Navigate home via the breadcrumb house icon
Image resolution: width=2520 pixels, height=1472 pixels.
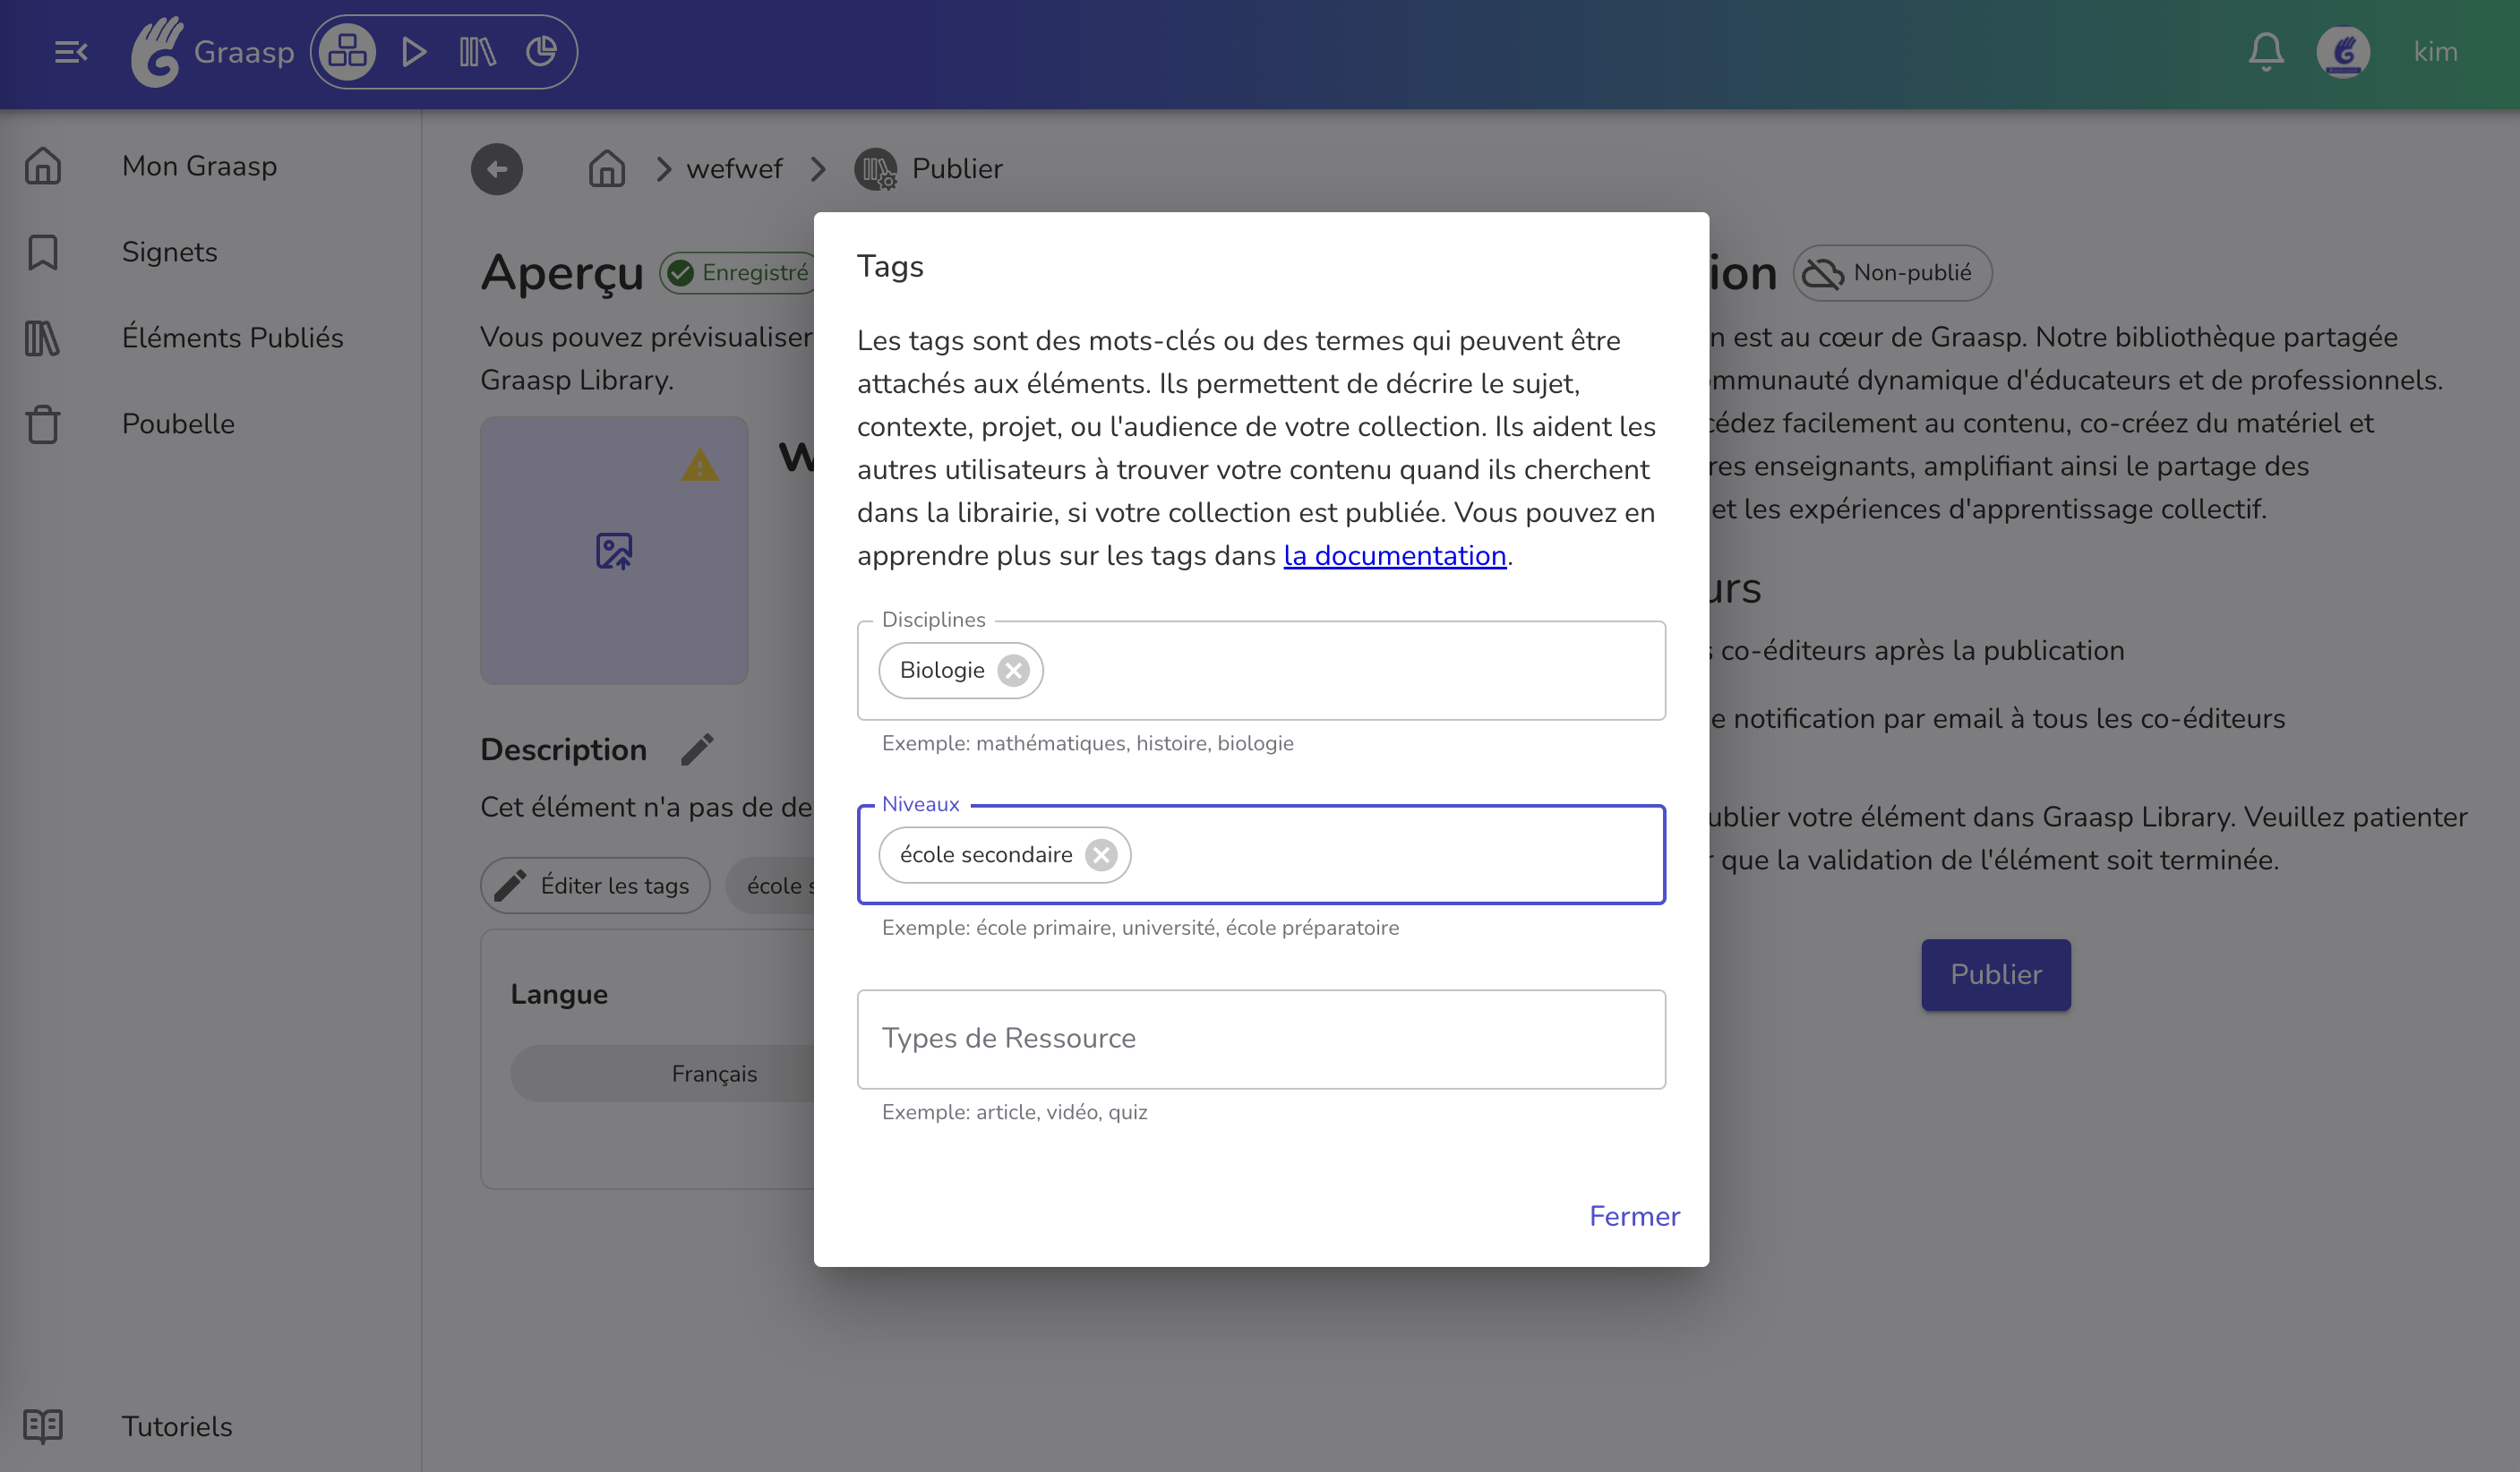pyautogui.click(x=606, y=168)
